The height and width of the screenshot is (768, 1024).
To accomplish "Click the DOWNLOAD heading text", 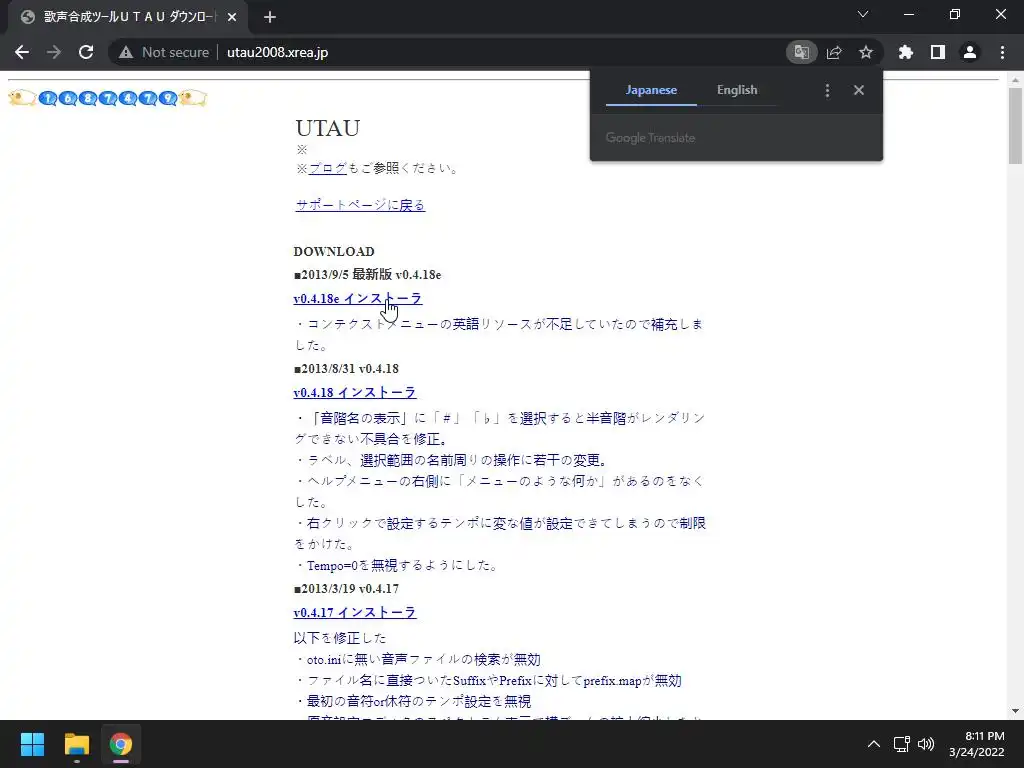I will point(334,251).
